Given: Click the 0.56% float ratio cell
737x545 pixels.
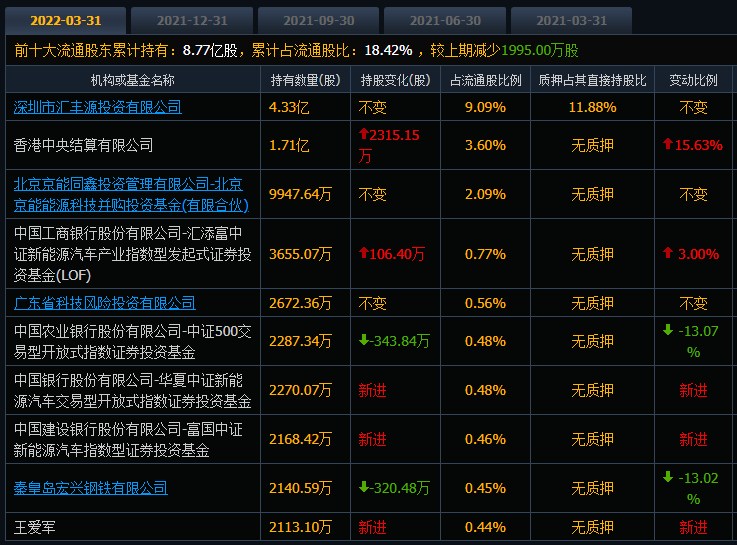Looking at the screenshot, I should pos(486,304).
